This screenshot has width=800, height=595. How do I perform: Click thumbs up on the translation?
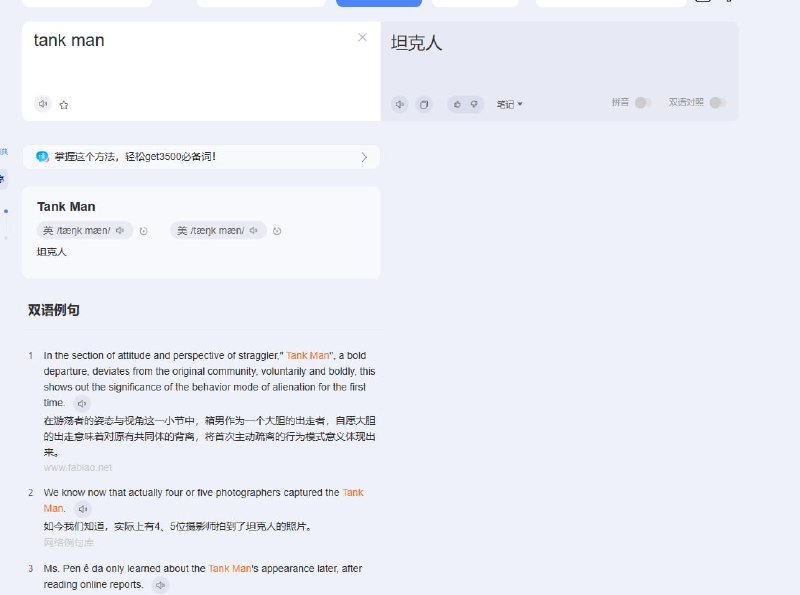pyautogui.click(x=457, y=104)
